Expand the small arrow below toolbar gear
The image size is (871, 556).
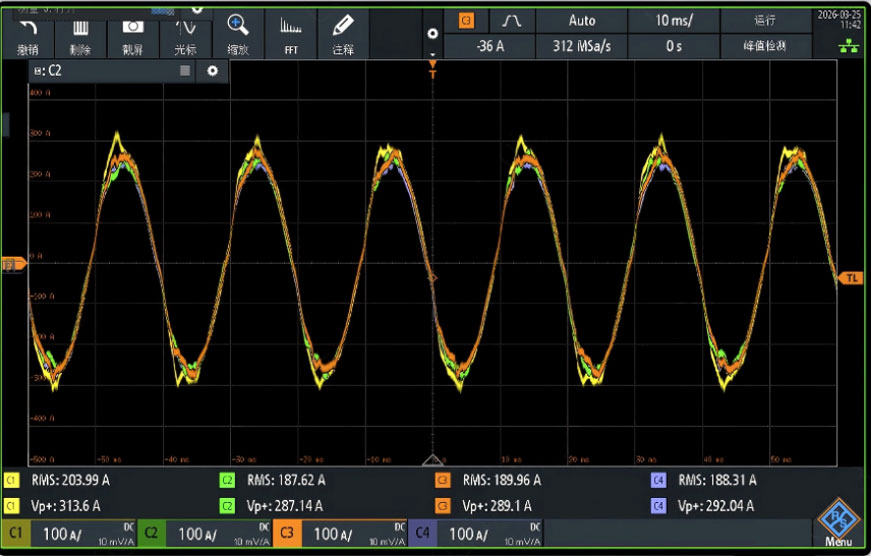(432, 54)
